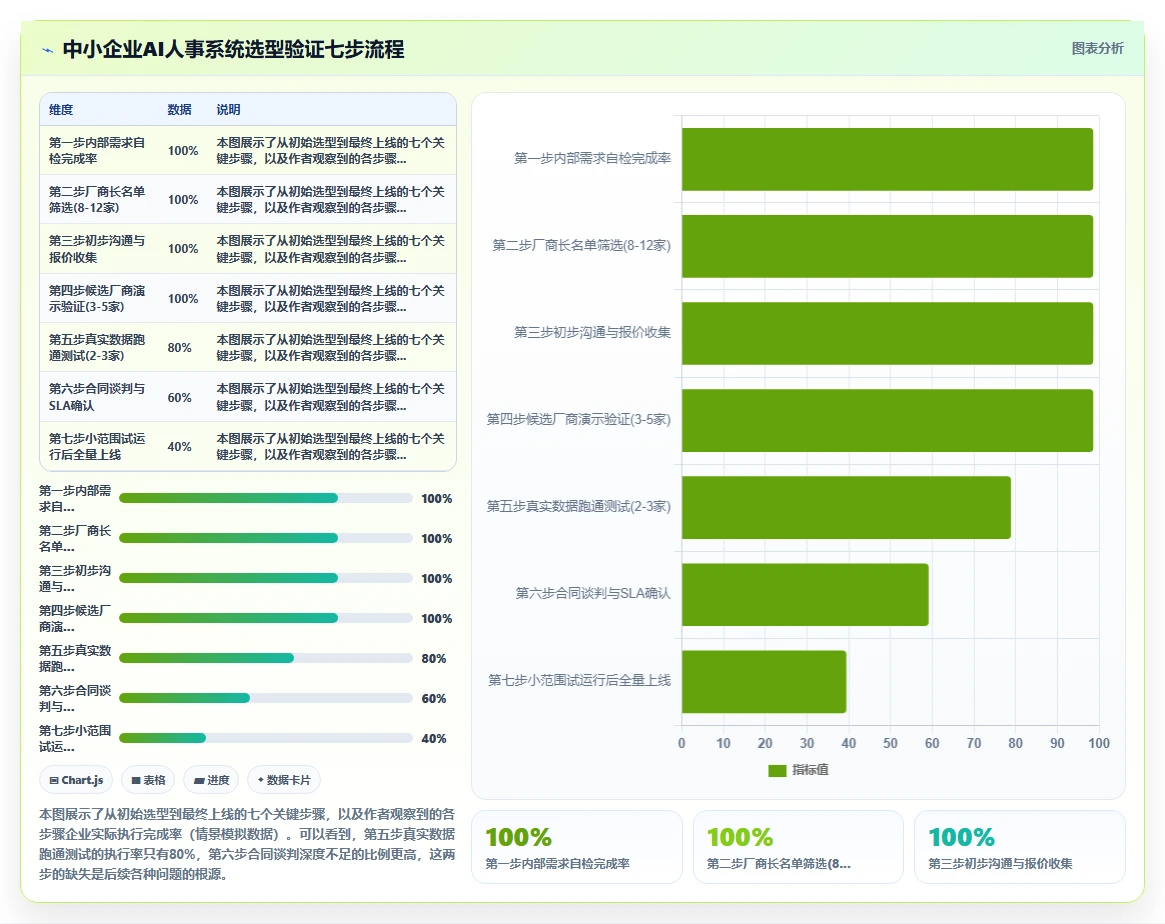Select table row 第一步内部需求自检完成率
Screen dimensions: 1165x924
[247, 150]
